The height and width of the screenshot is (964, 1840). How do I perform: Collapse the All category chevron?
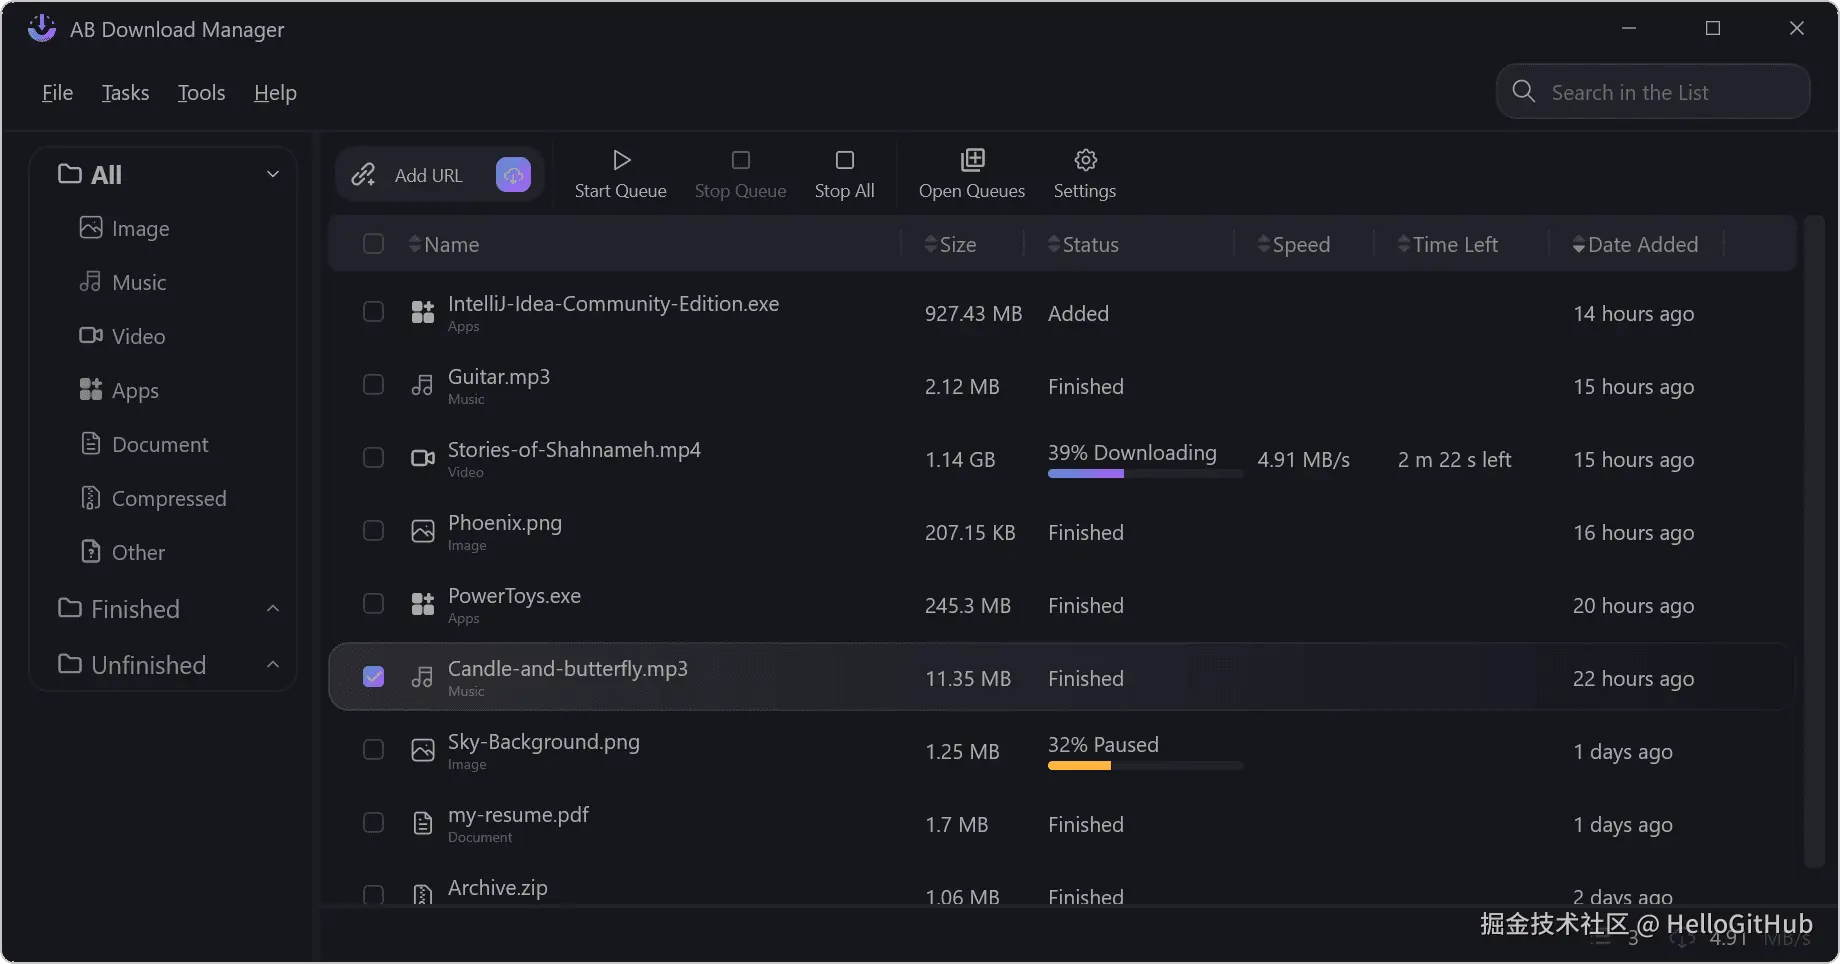click(272, 174)
